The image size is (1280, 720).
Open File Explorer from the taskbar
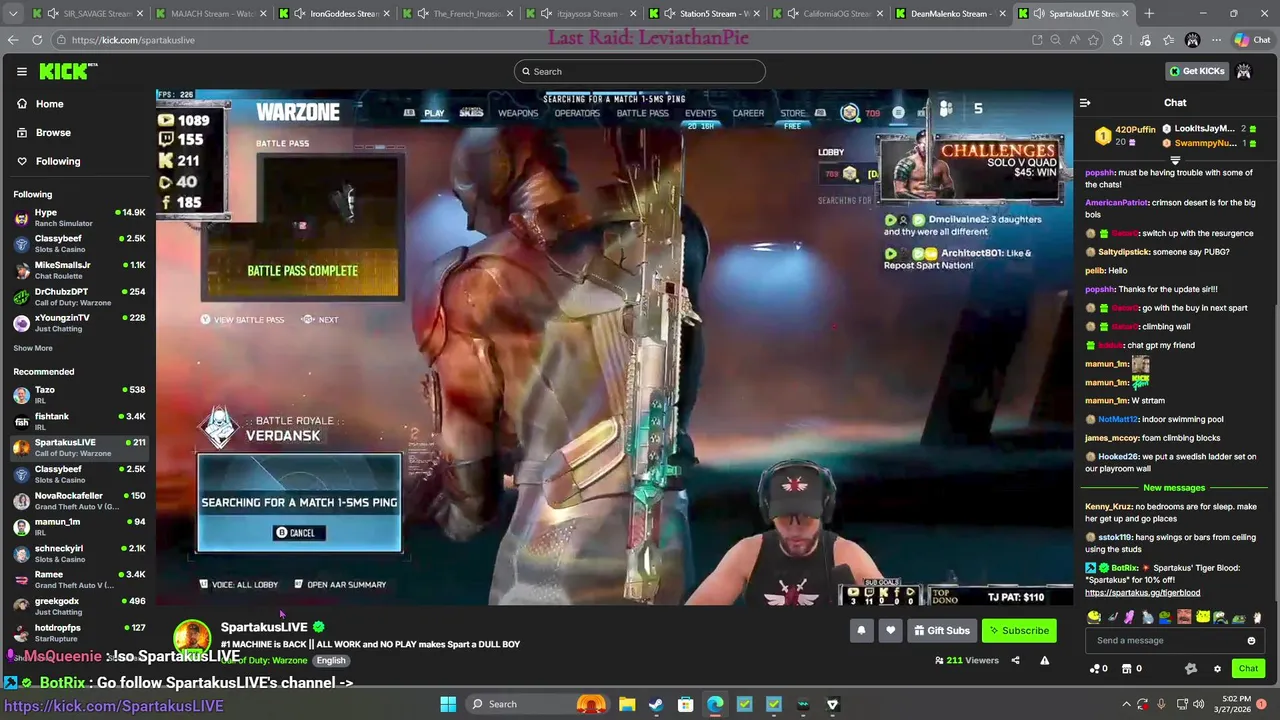click(627, 704)
